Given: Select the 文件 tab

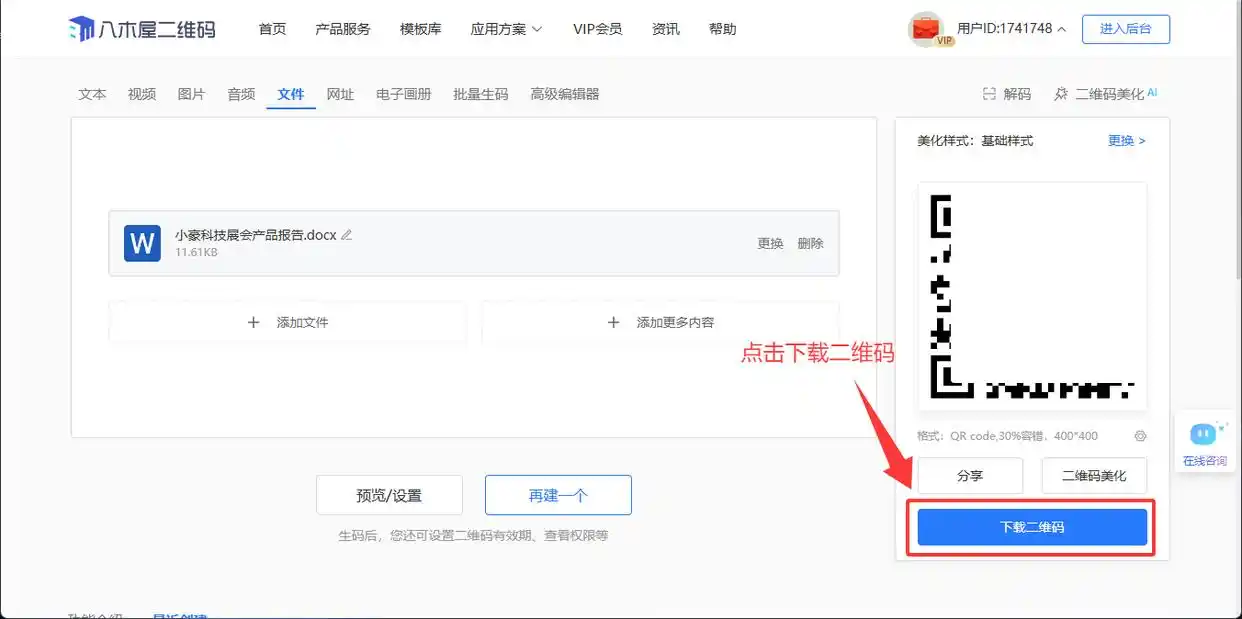Looking at the screenshot, I should click(291, 94).
